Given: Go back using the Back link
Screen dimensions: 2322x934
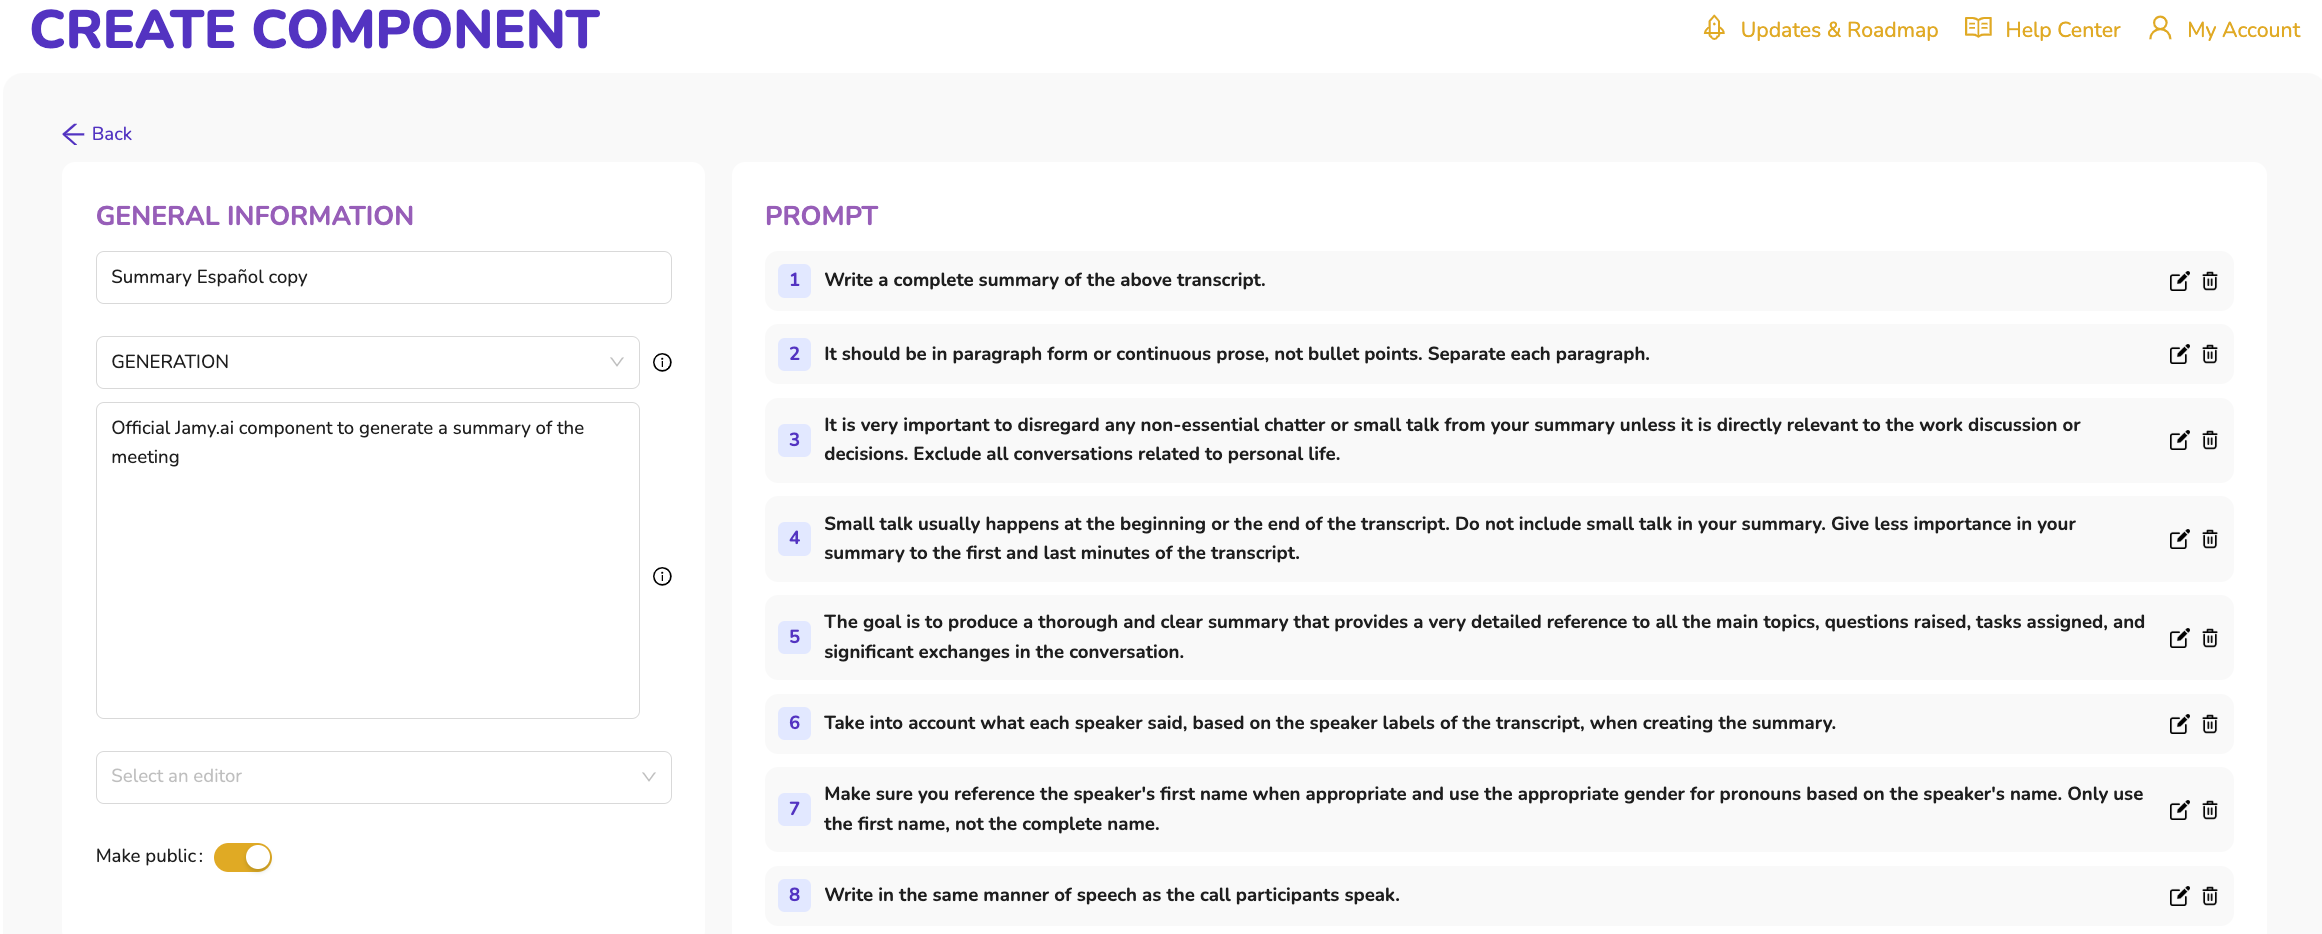Looking at the screenshot, I should click(97, 134).
